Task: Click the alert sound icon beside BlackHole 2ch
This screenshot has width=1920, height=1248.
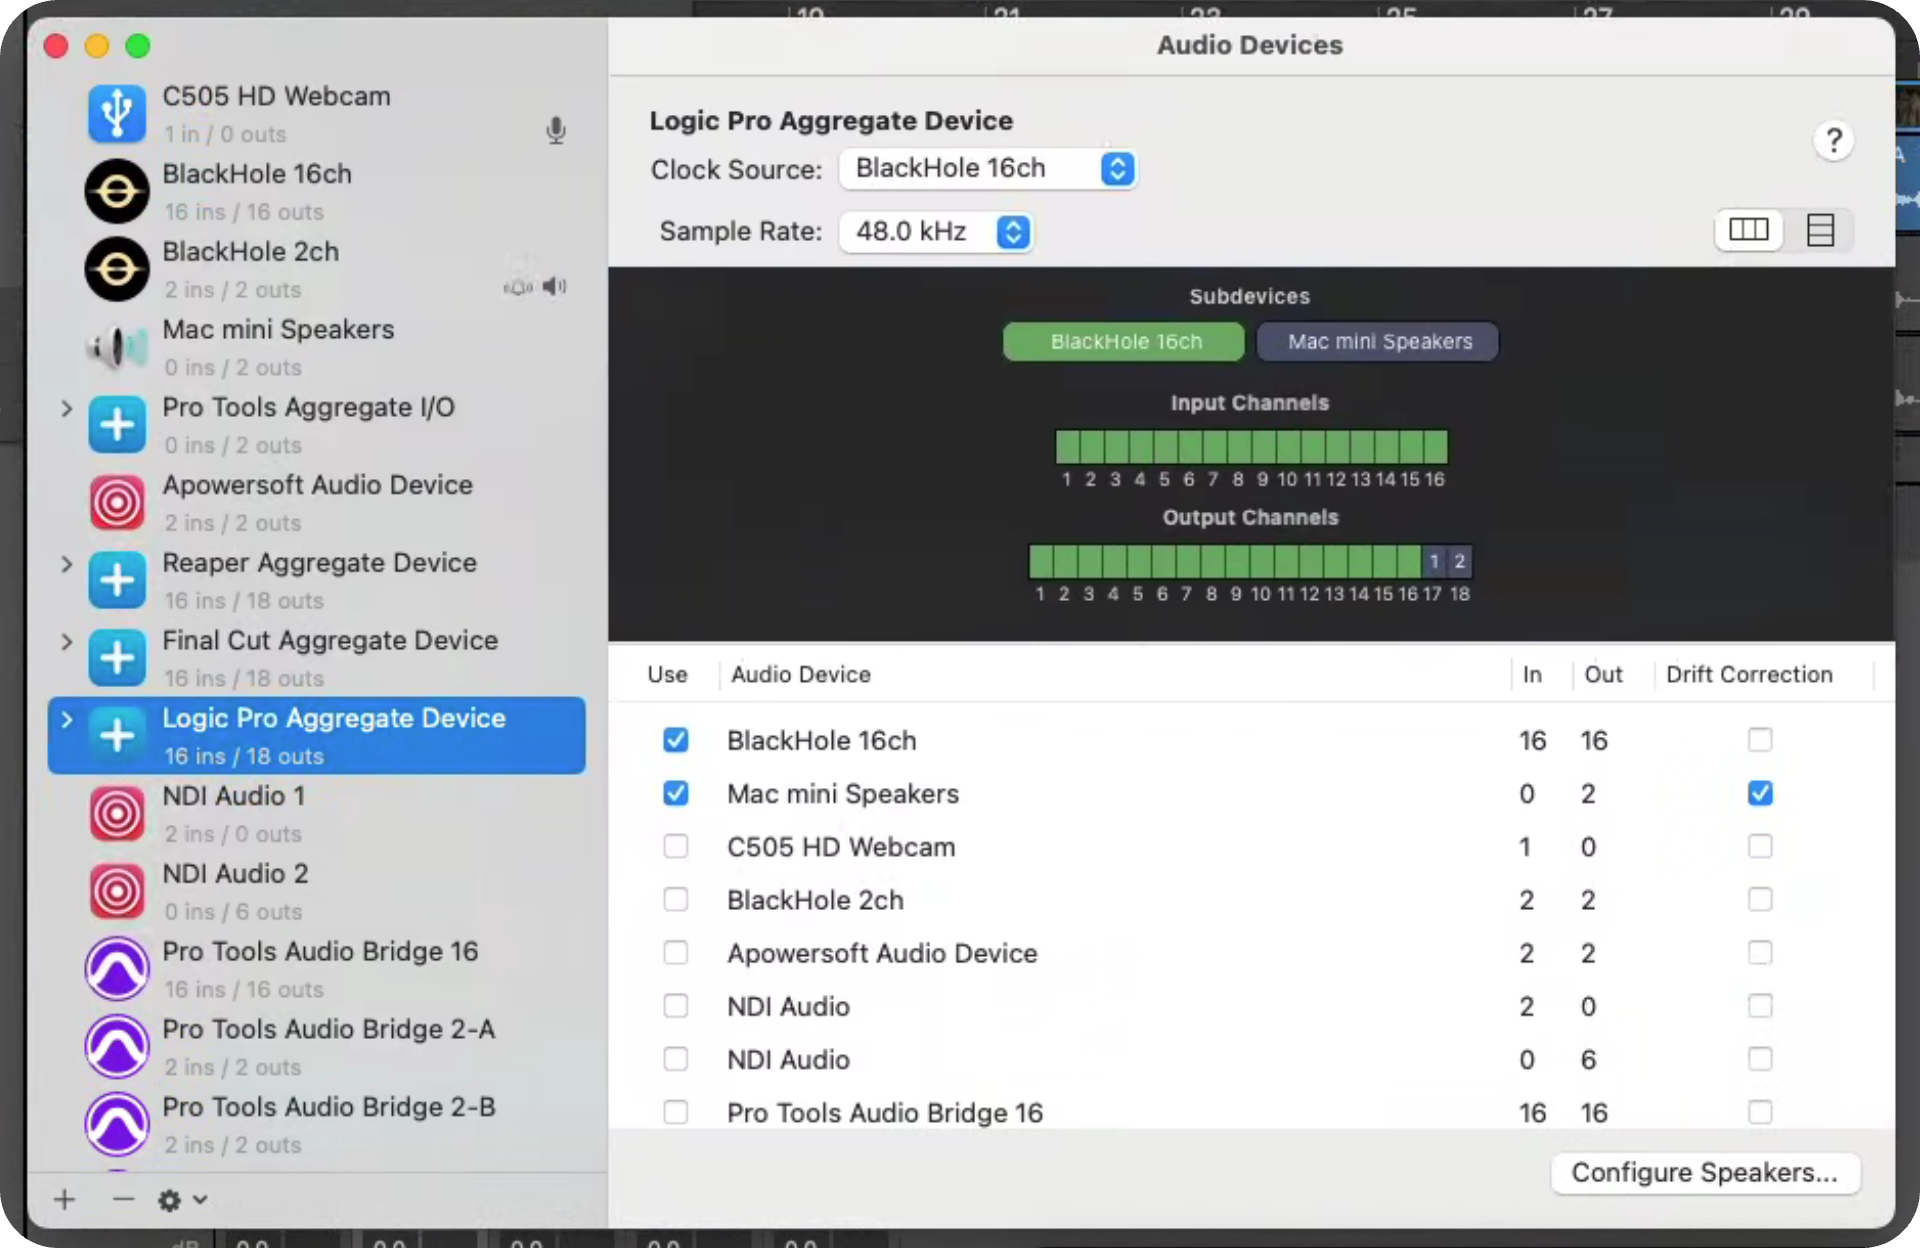Action: click(518, 288)
